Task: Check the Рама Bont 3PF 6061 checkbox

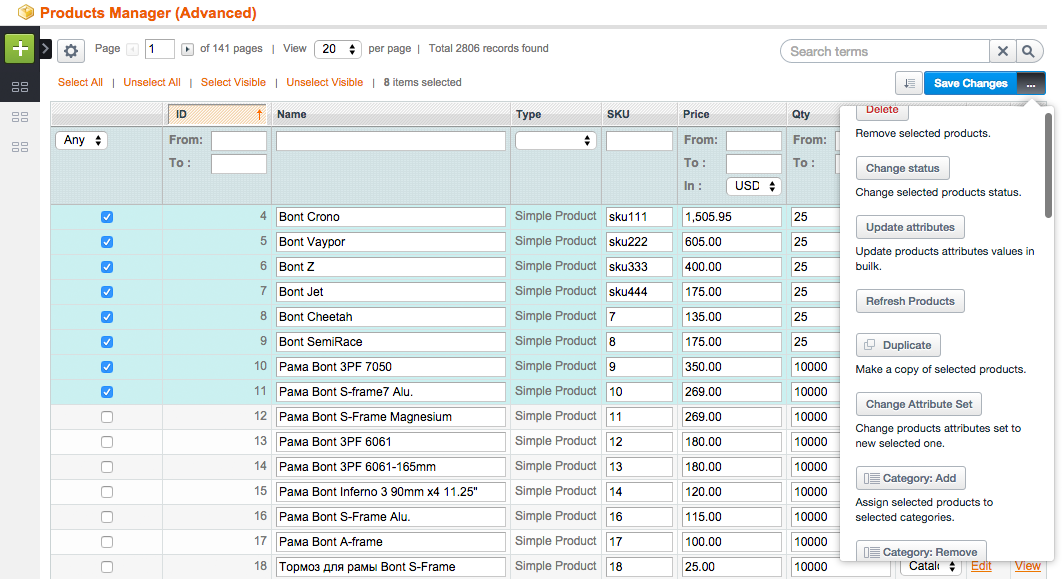Action: point(107,442)
